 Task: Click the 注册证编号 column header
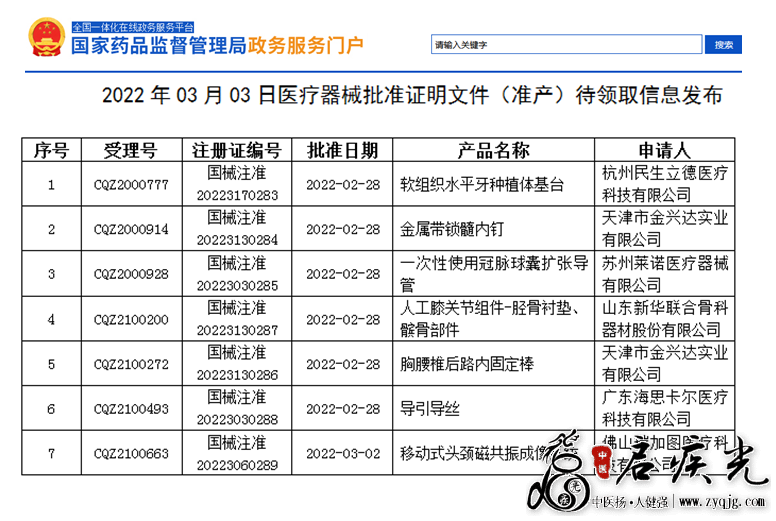pos(237,150)
